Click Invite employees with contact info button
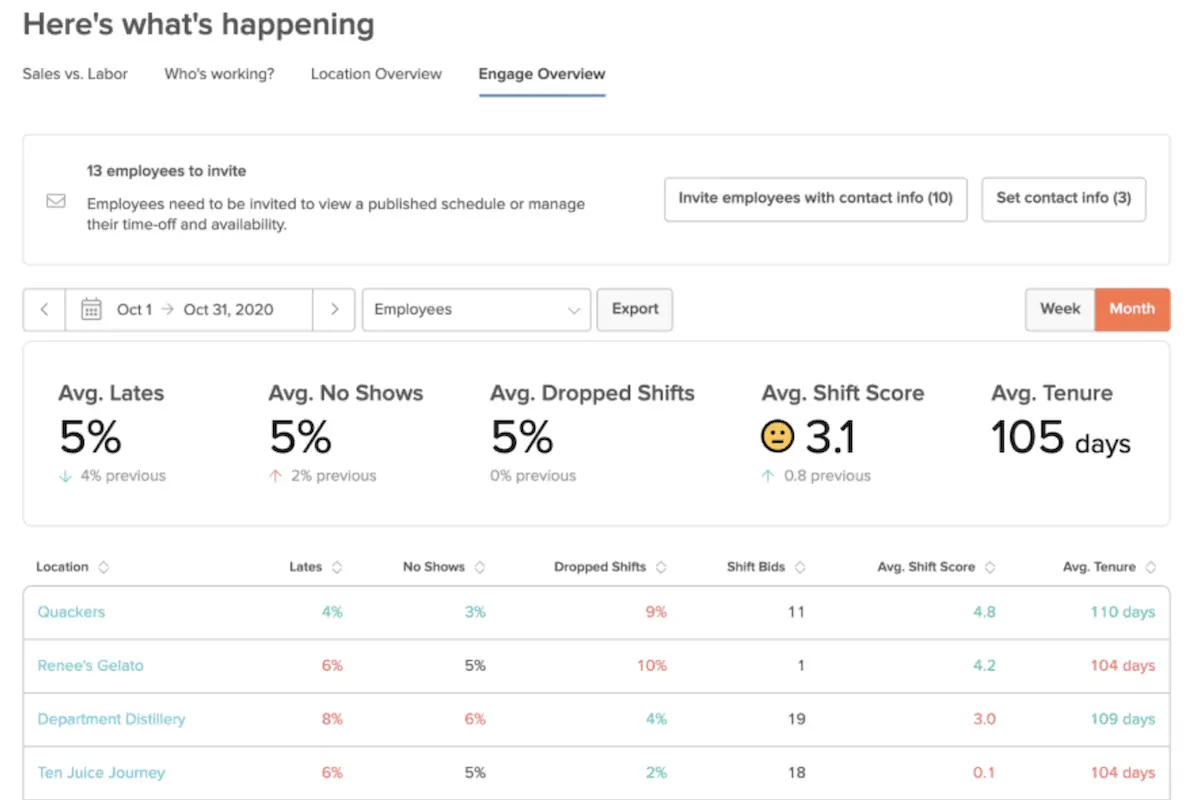The width and height of the screenshot is (1200, 800). (815, 199)
